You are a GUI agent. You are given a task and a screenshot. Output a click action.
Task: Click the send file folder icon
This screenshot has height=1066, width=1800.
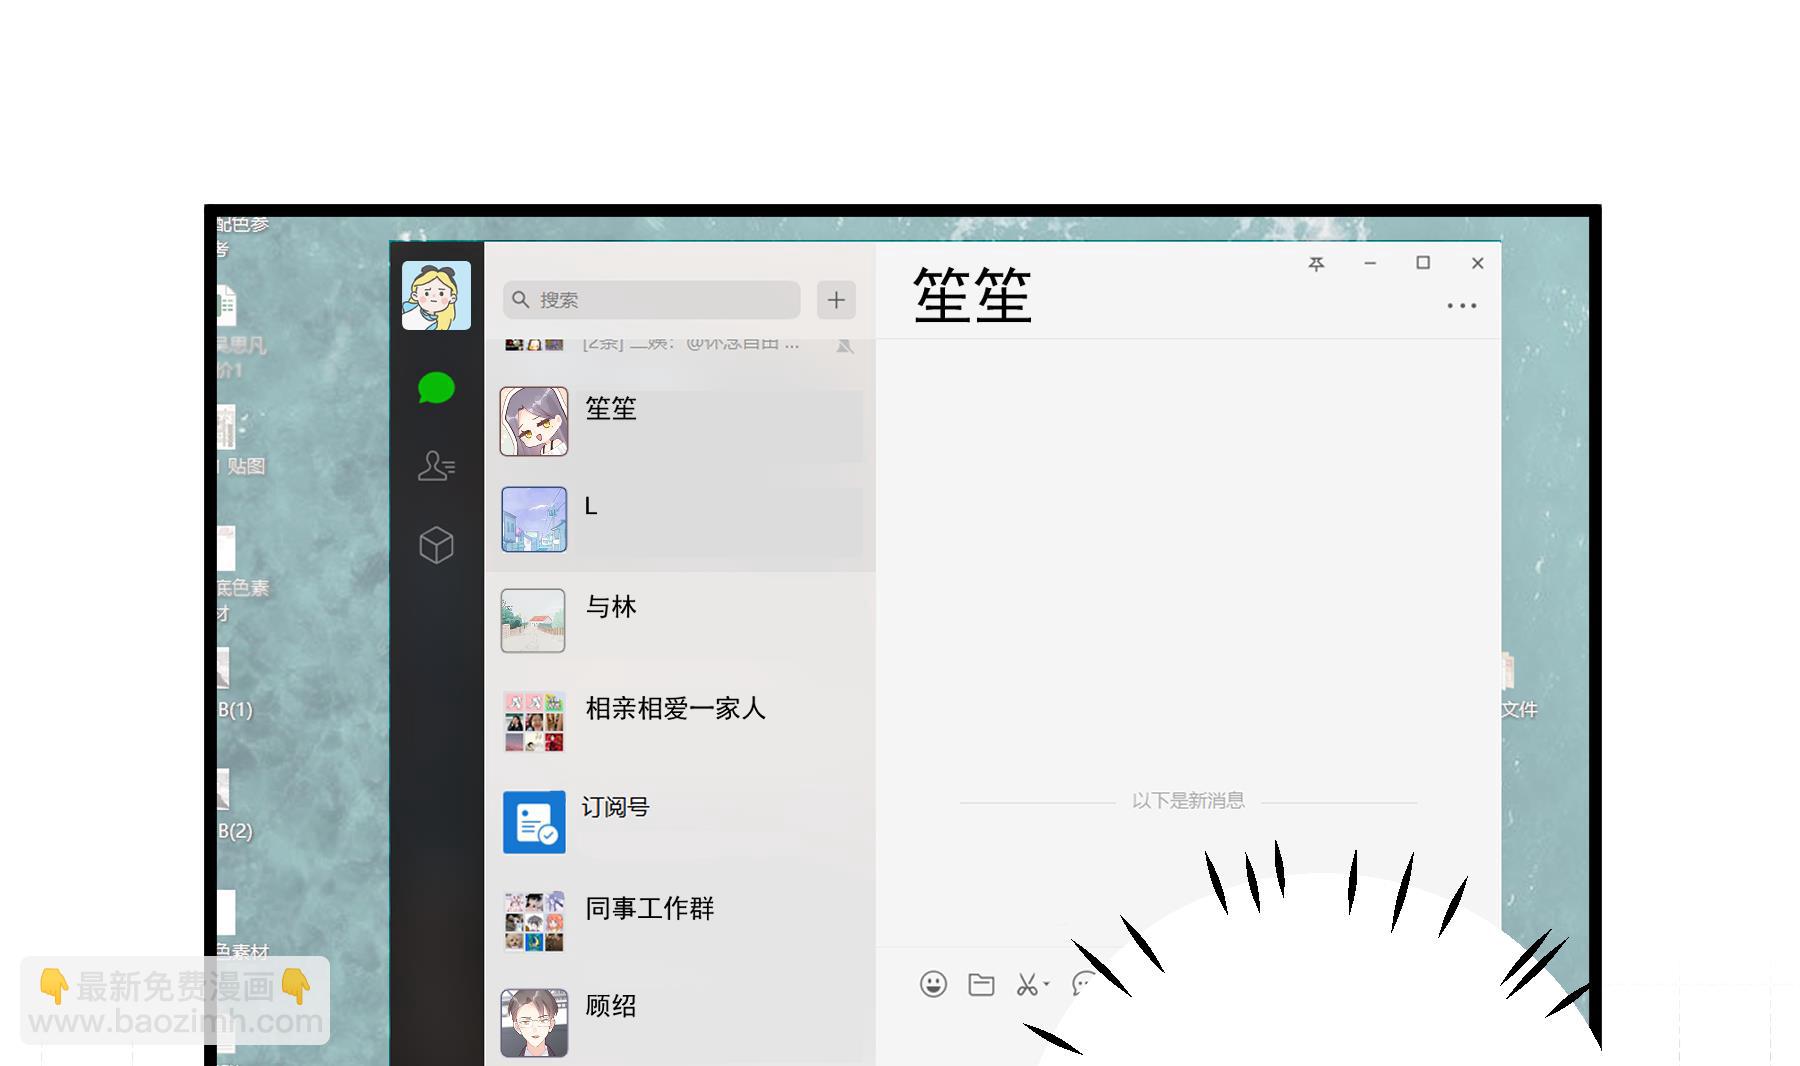click(x=981, y=984)
